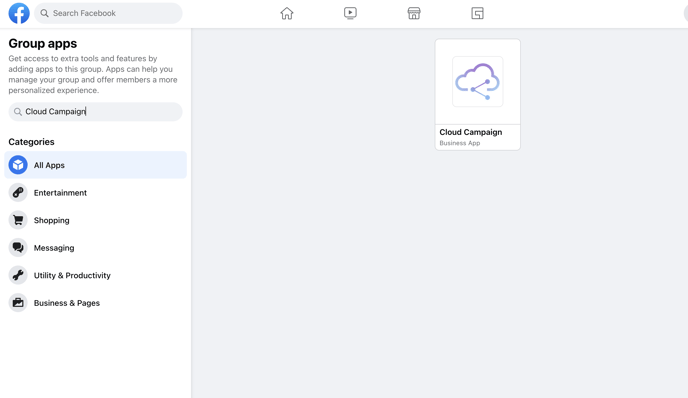
Task: Select Business & Pages category
Action: pyautogui.click(x=95, y=303)
